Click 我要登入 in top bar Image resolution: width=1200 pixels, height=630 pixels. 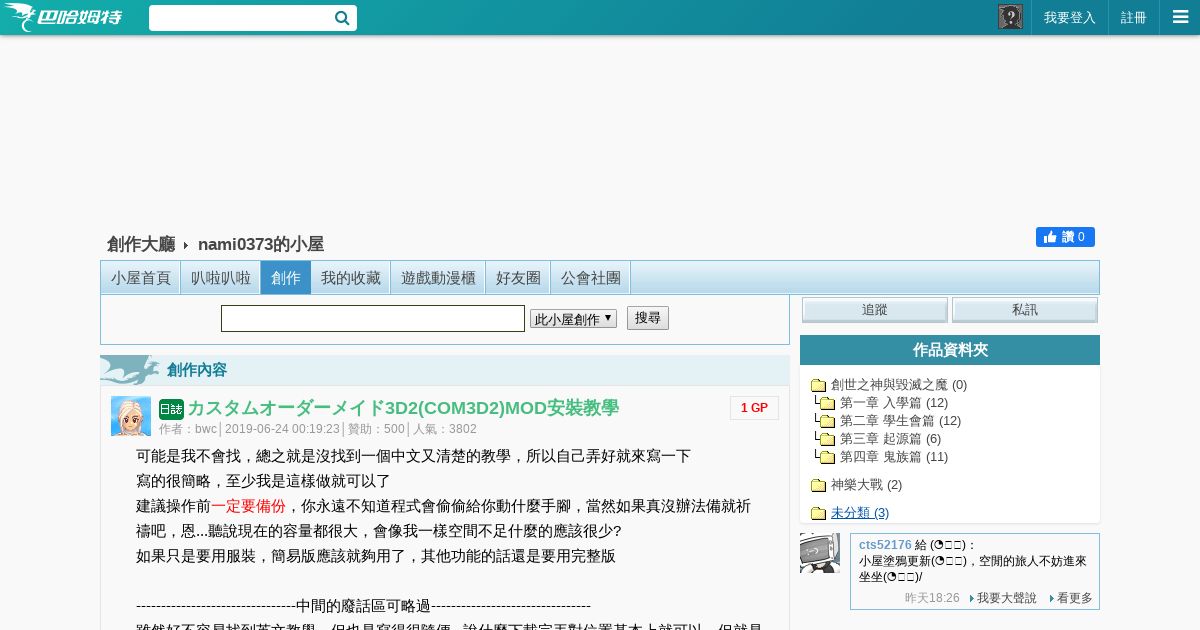point(1070,17)
